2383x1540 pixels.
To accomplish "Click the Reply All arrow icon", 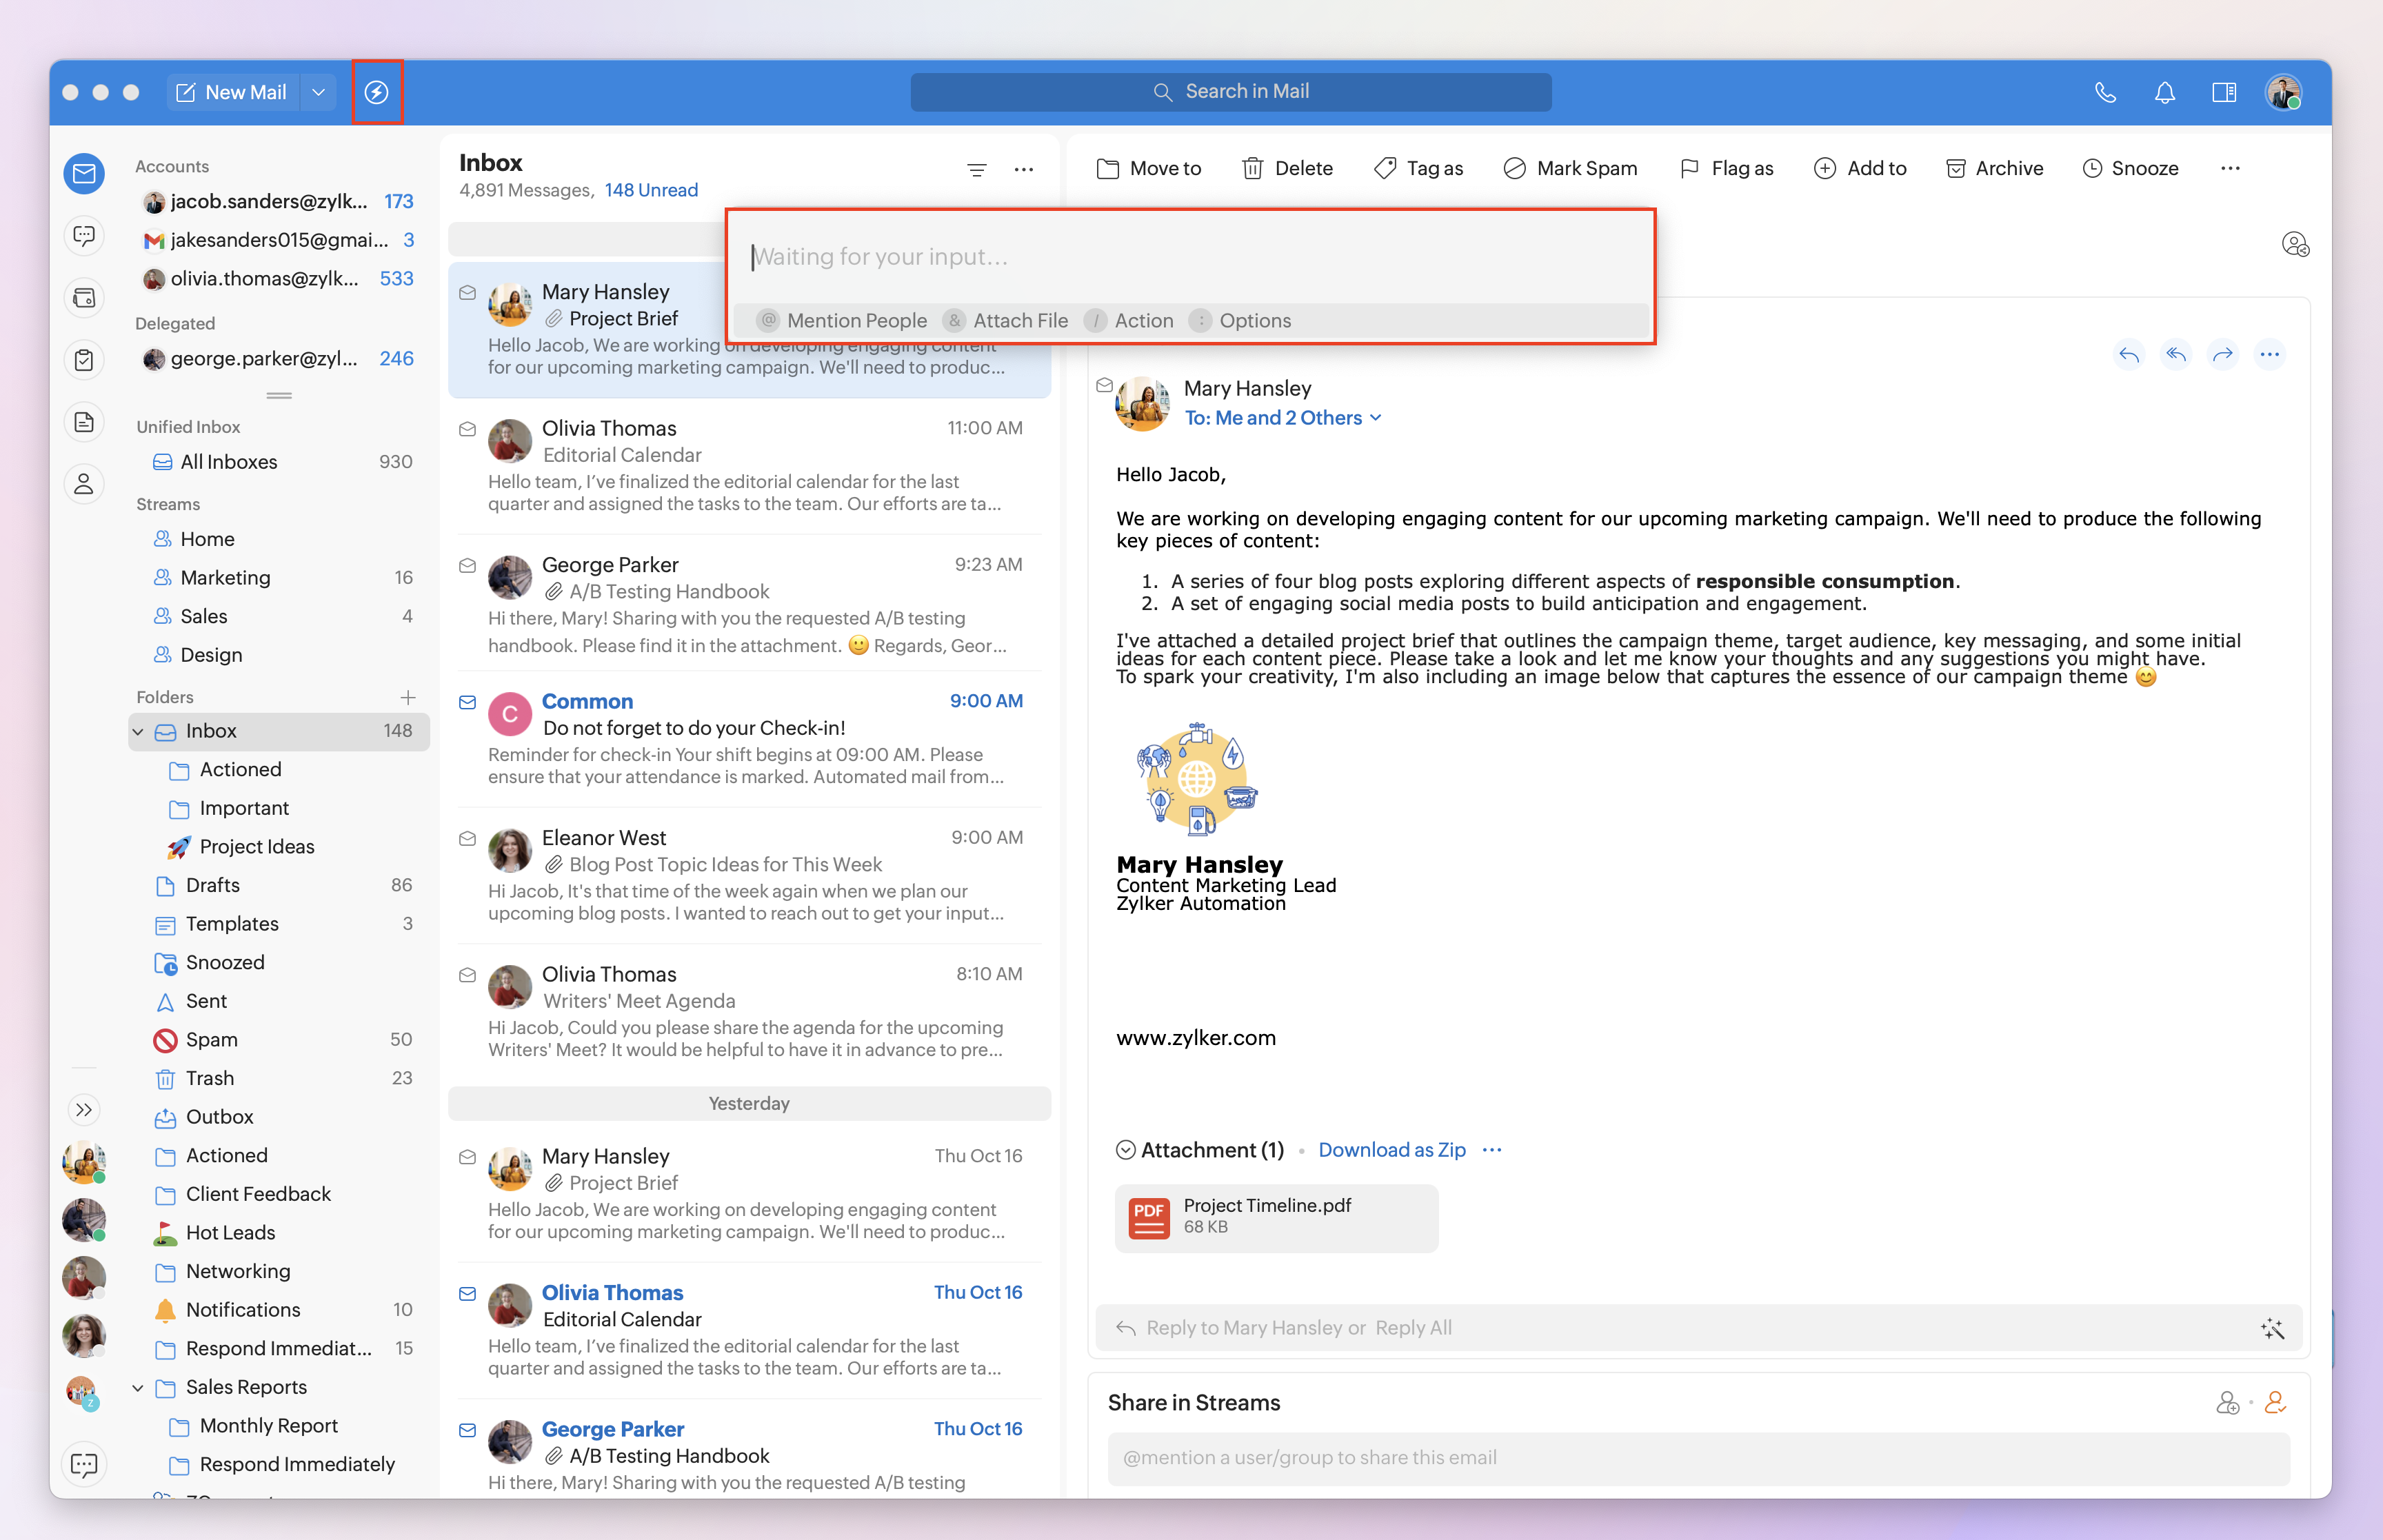I will (2175, 354).
